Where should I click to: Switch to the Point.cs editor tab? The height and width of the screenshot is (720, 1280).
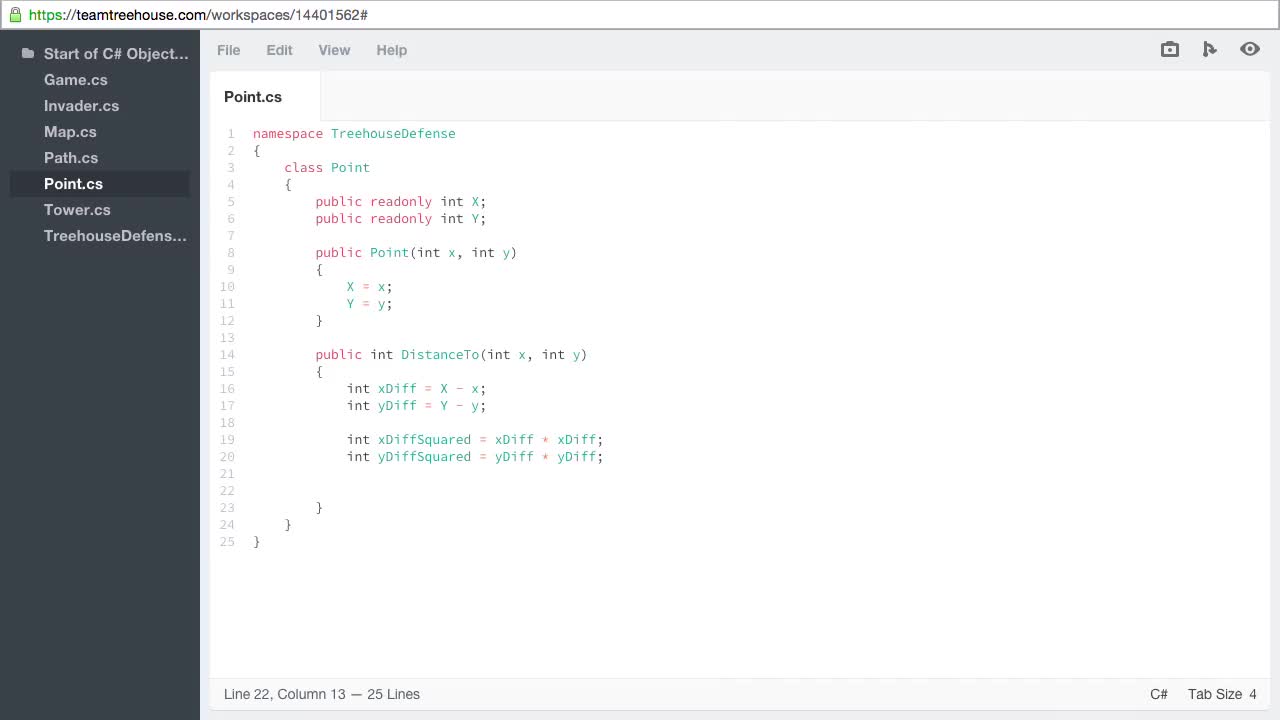252,97
